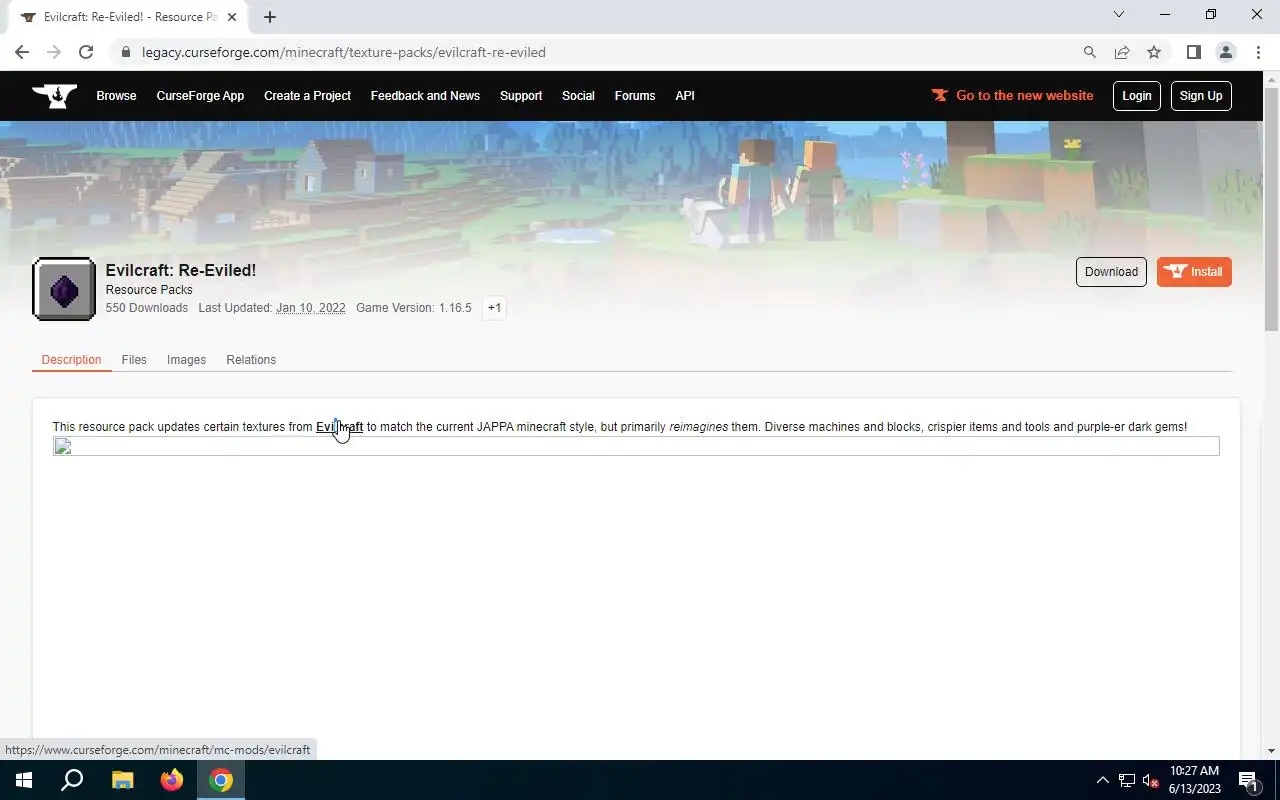Open Forums link
Screen dimensions: 1280x800
click(x=635, y=96)
